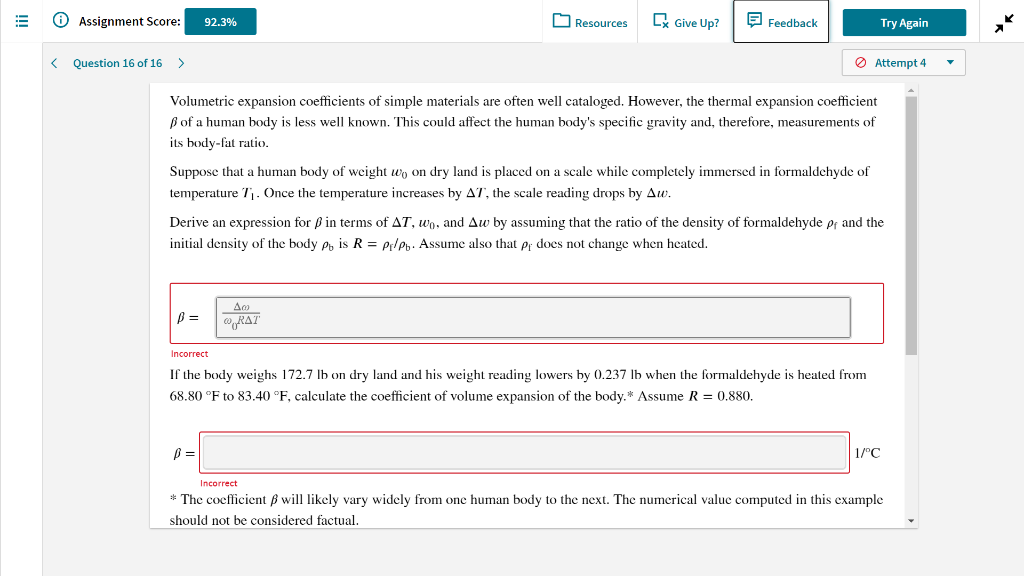1024x576 pixels.
Task: Select the first β formula answer field
Action: pyautogui.click(x=532, y=315)
